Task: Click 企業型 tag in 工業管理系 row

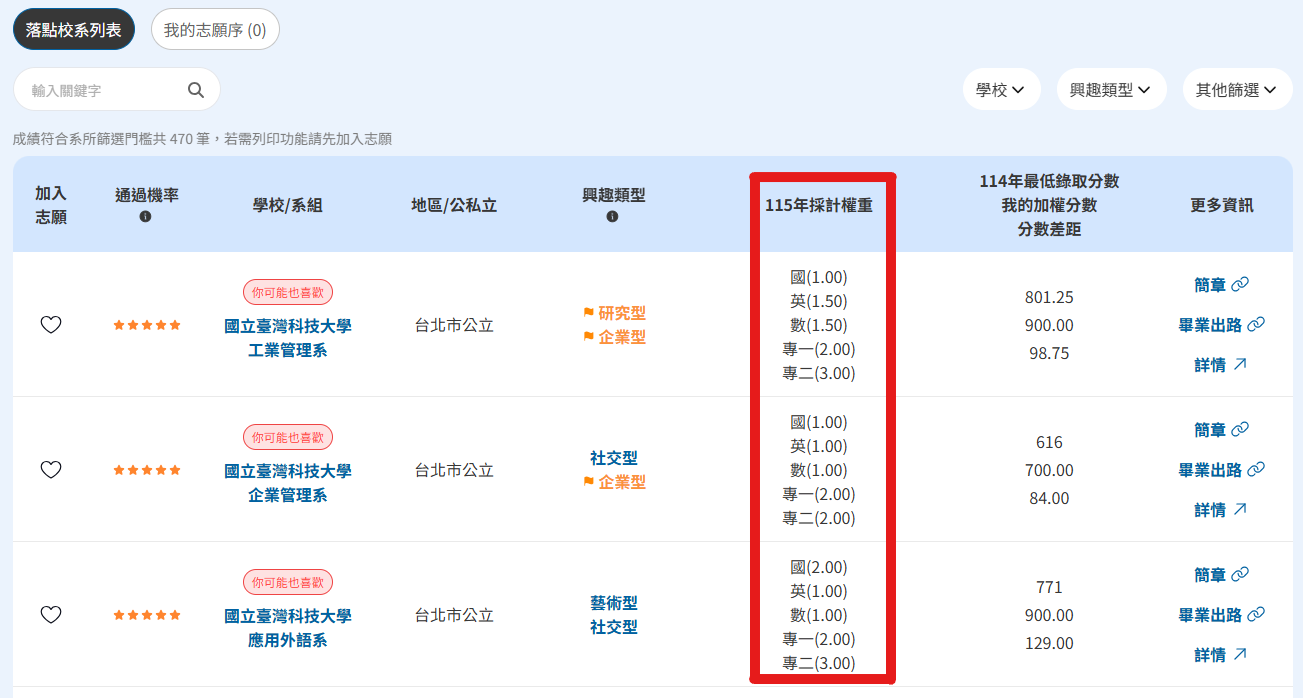Action: [614, 337]
